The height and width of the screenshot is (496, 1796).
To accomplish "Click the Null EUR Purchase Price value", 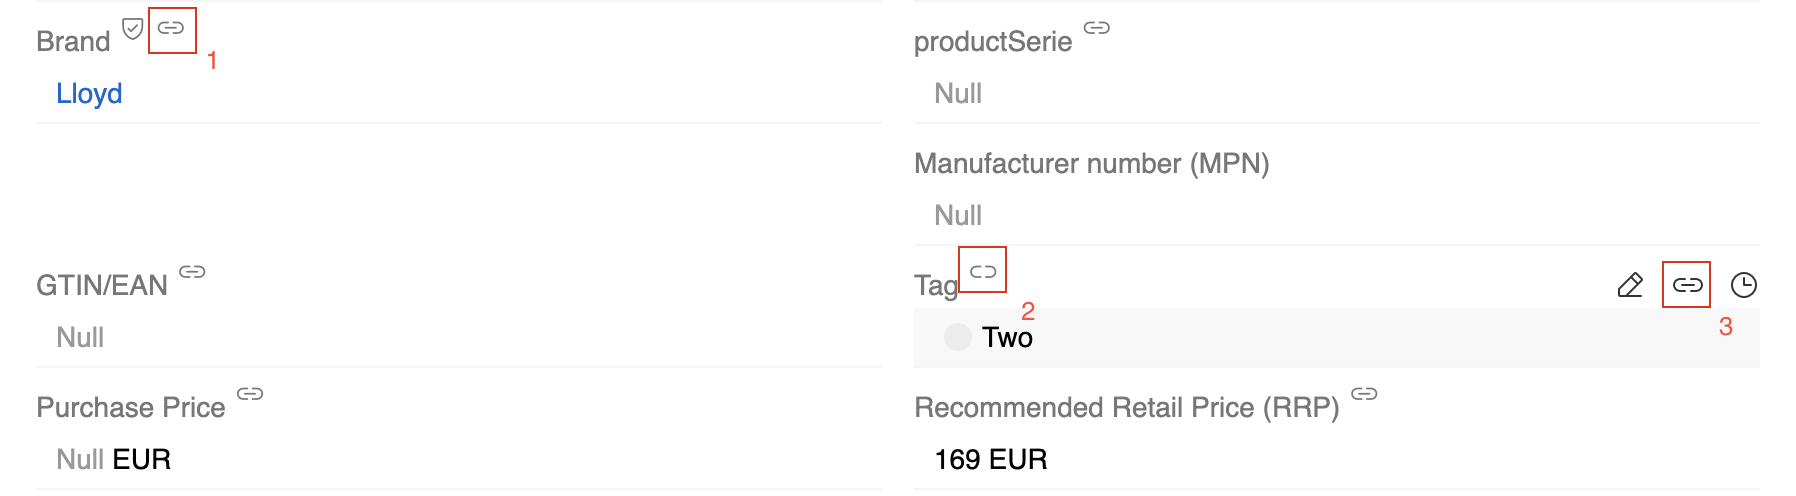I will pyautogui.click(x=113, y=459).
